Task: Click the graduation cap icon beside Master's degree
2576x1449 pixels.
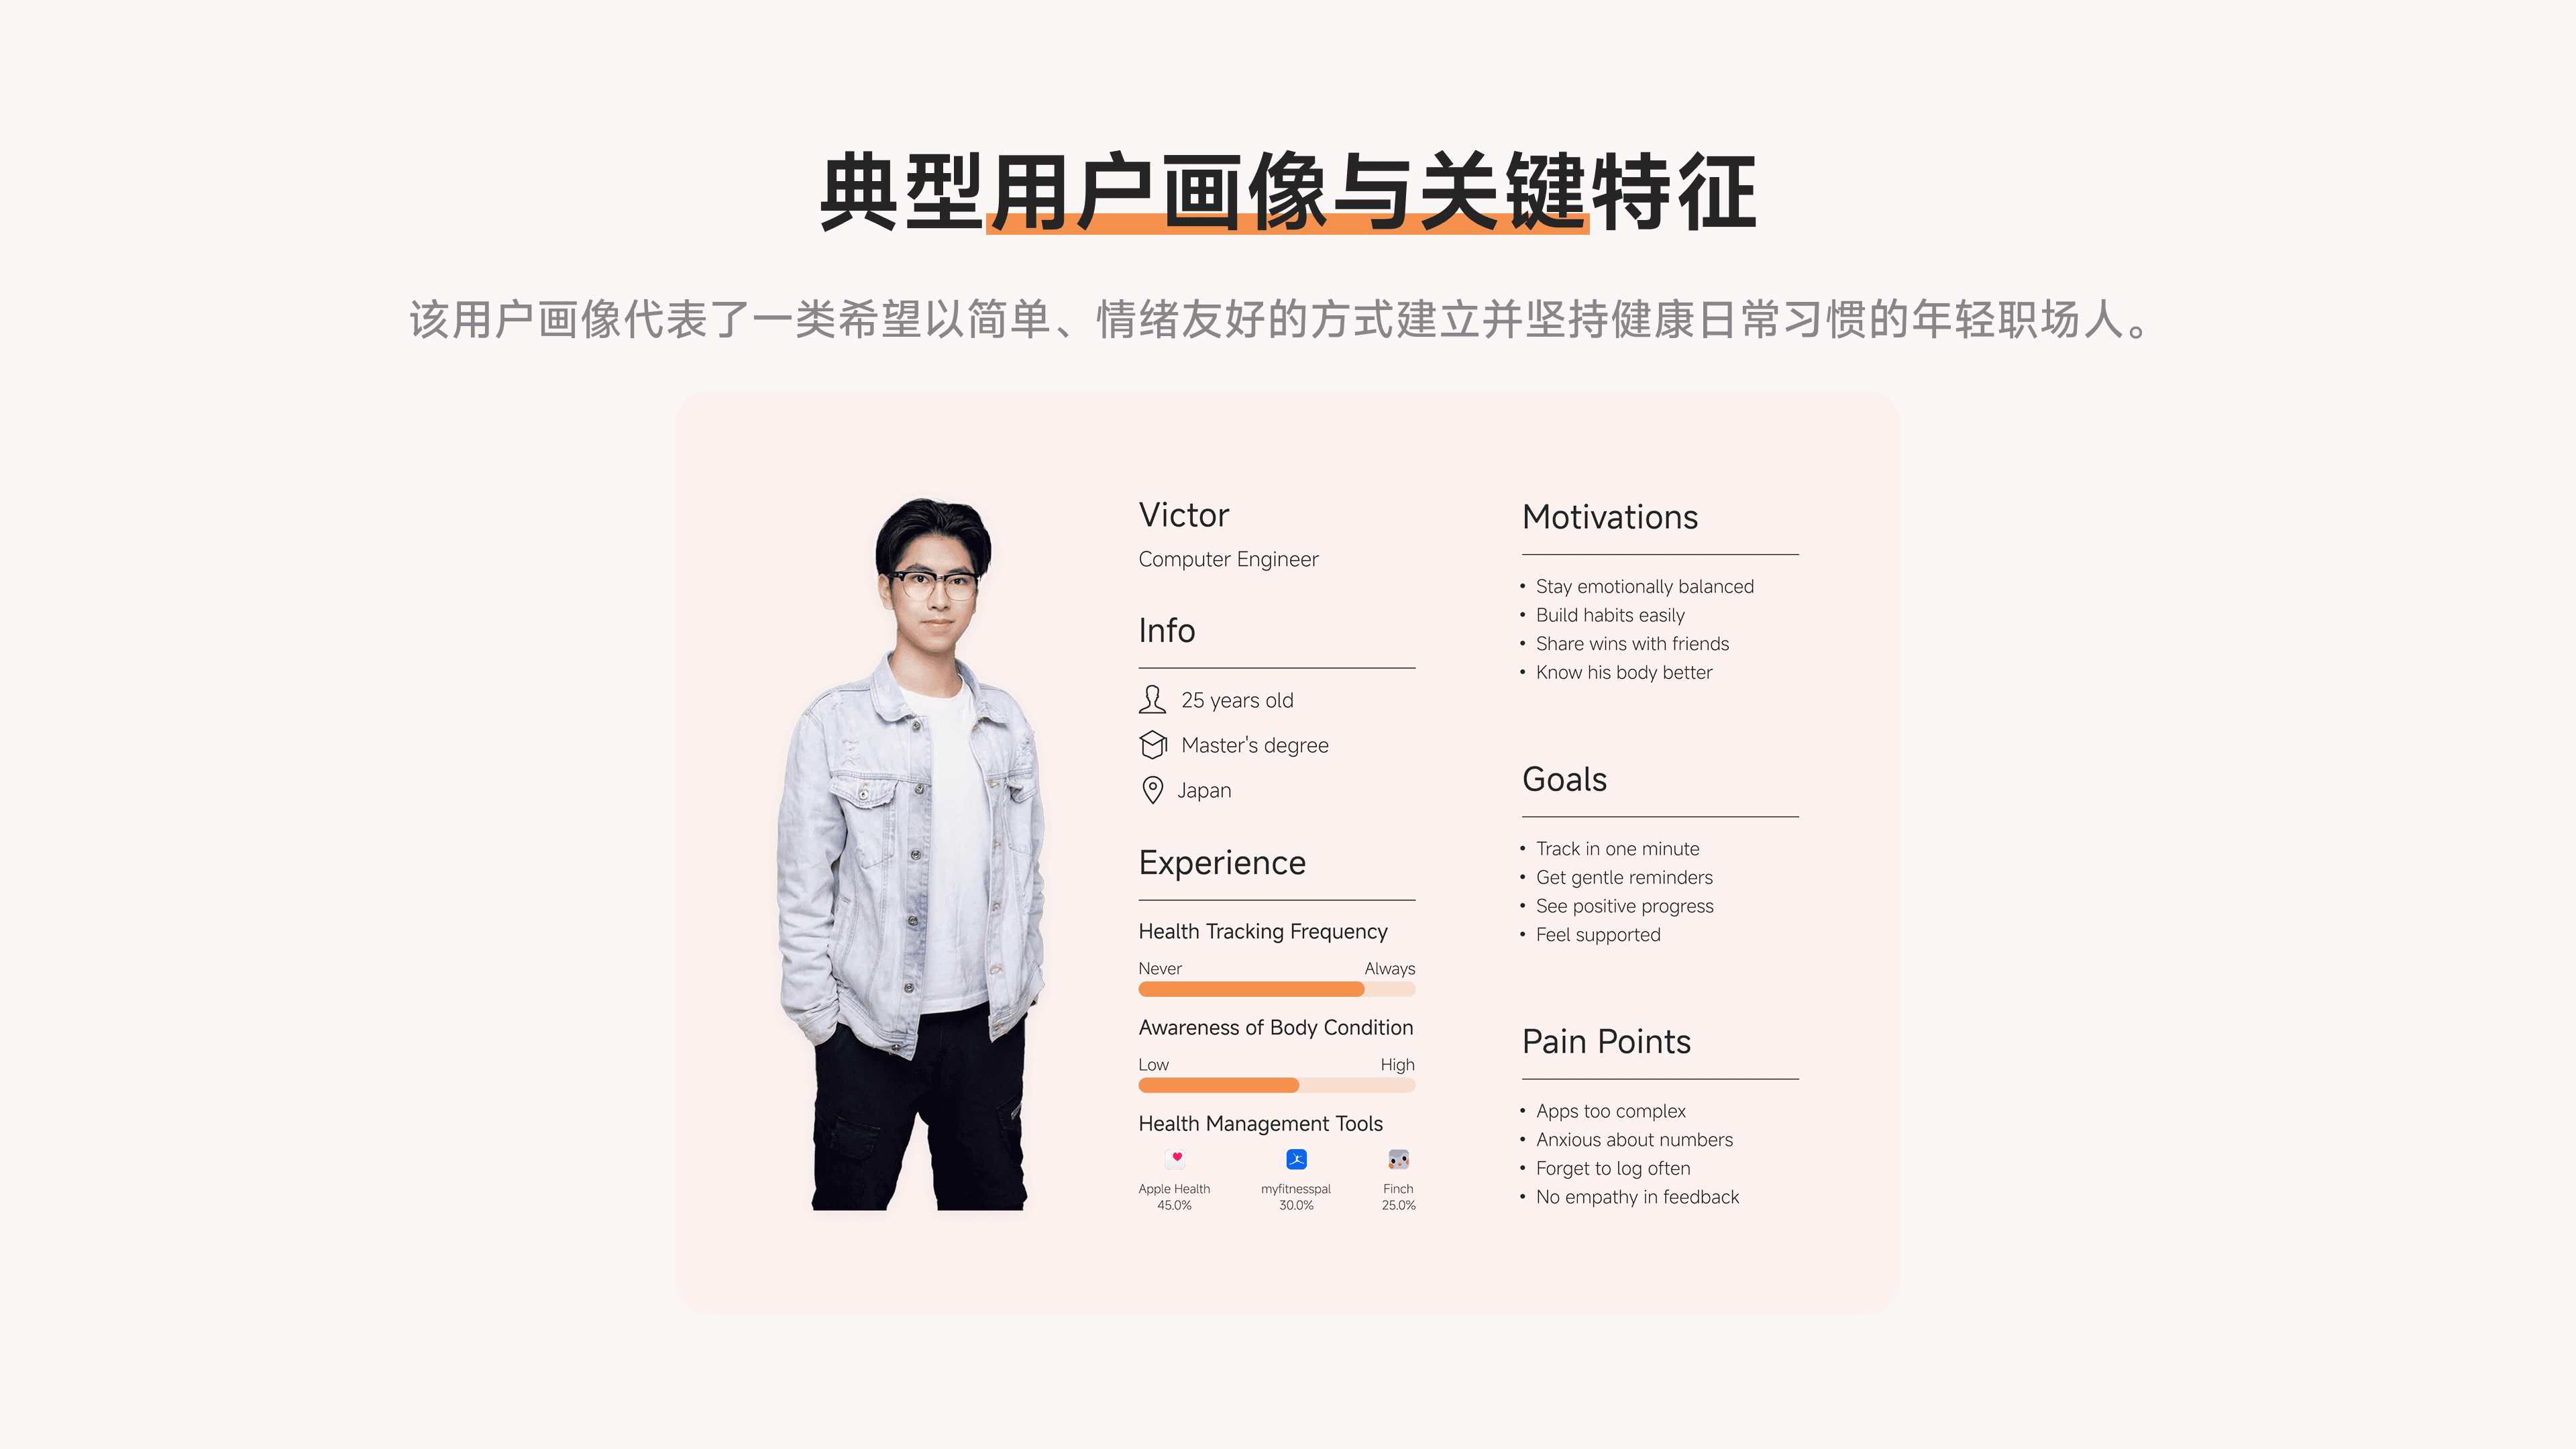Action: click(x=1153, y=745)
